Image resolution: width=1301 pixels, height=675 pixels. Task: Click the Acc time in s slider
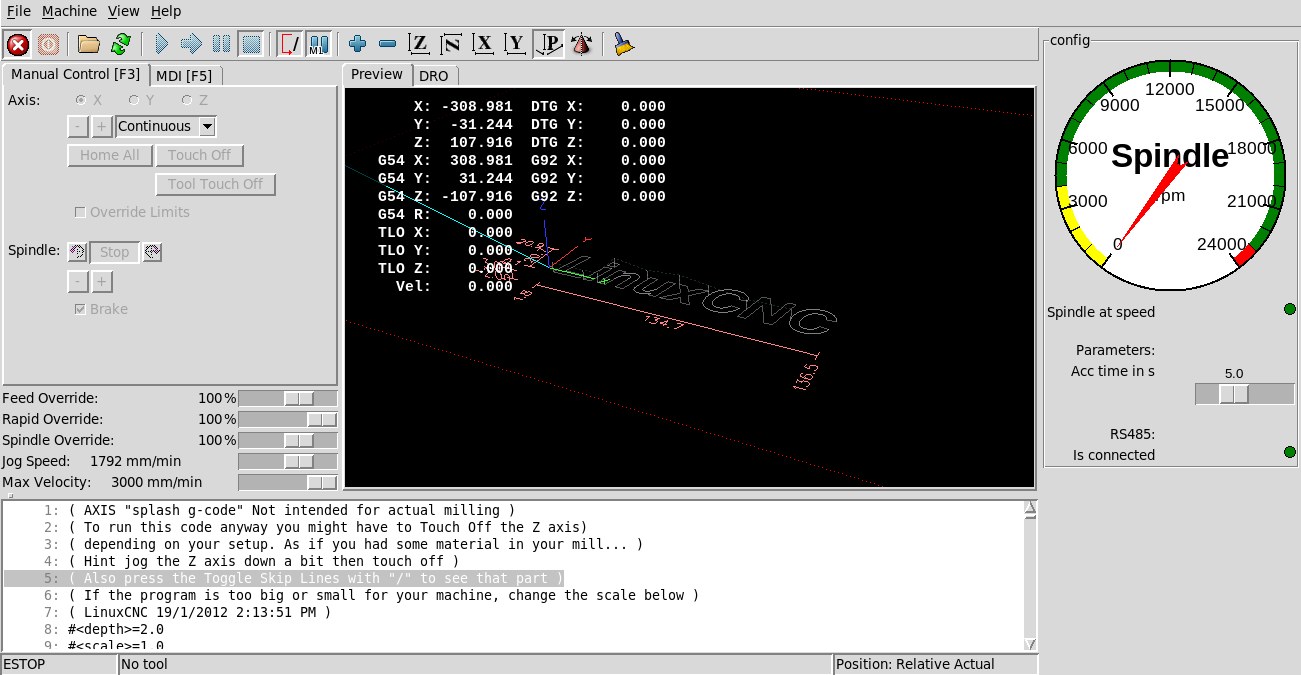(x=1244, y=394)
